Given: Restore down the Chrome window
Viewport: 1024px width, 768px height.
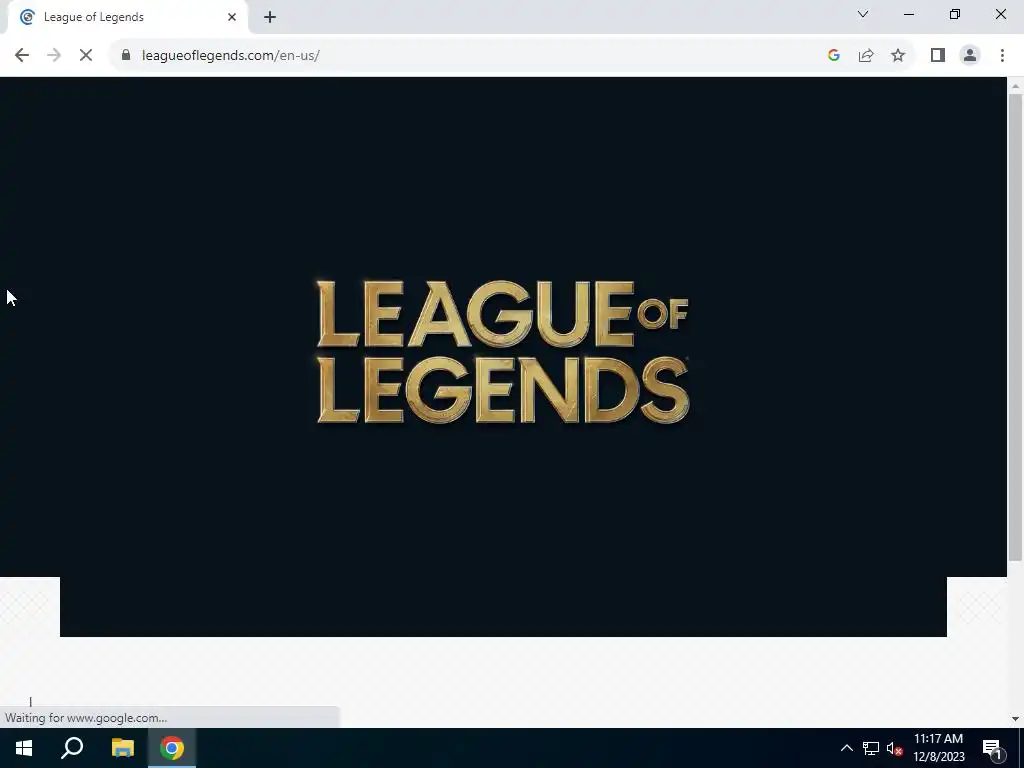Looking at the screenshot, I should [x=955, y=14].
